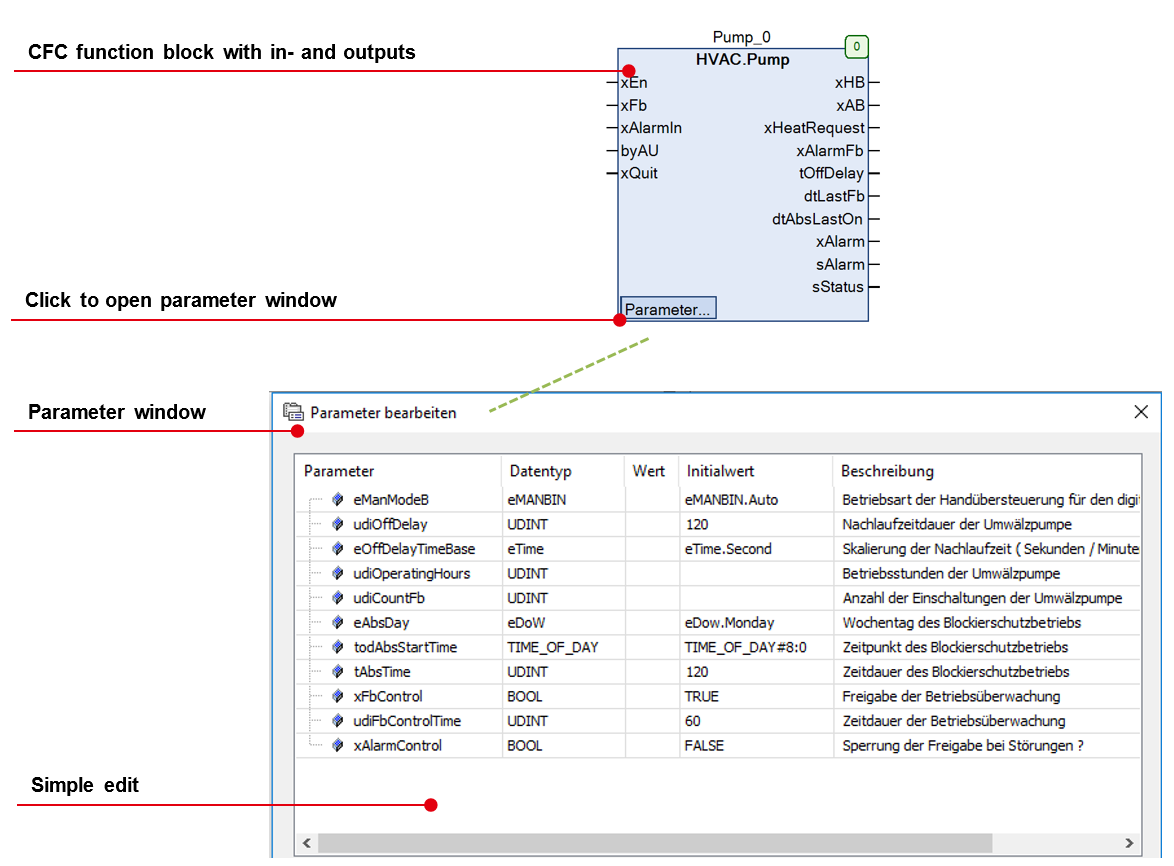
Task: Click the Initialwert column header
Action: [x=720, y=471]
